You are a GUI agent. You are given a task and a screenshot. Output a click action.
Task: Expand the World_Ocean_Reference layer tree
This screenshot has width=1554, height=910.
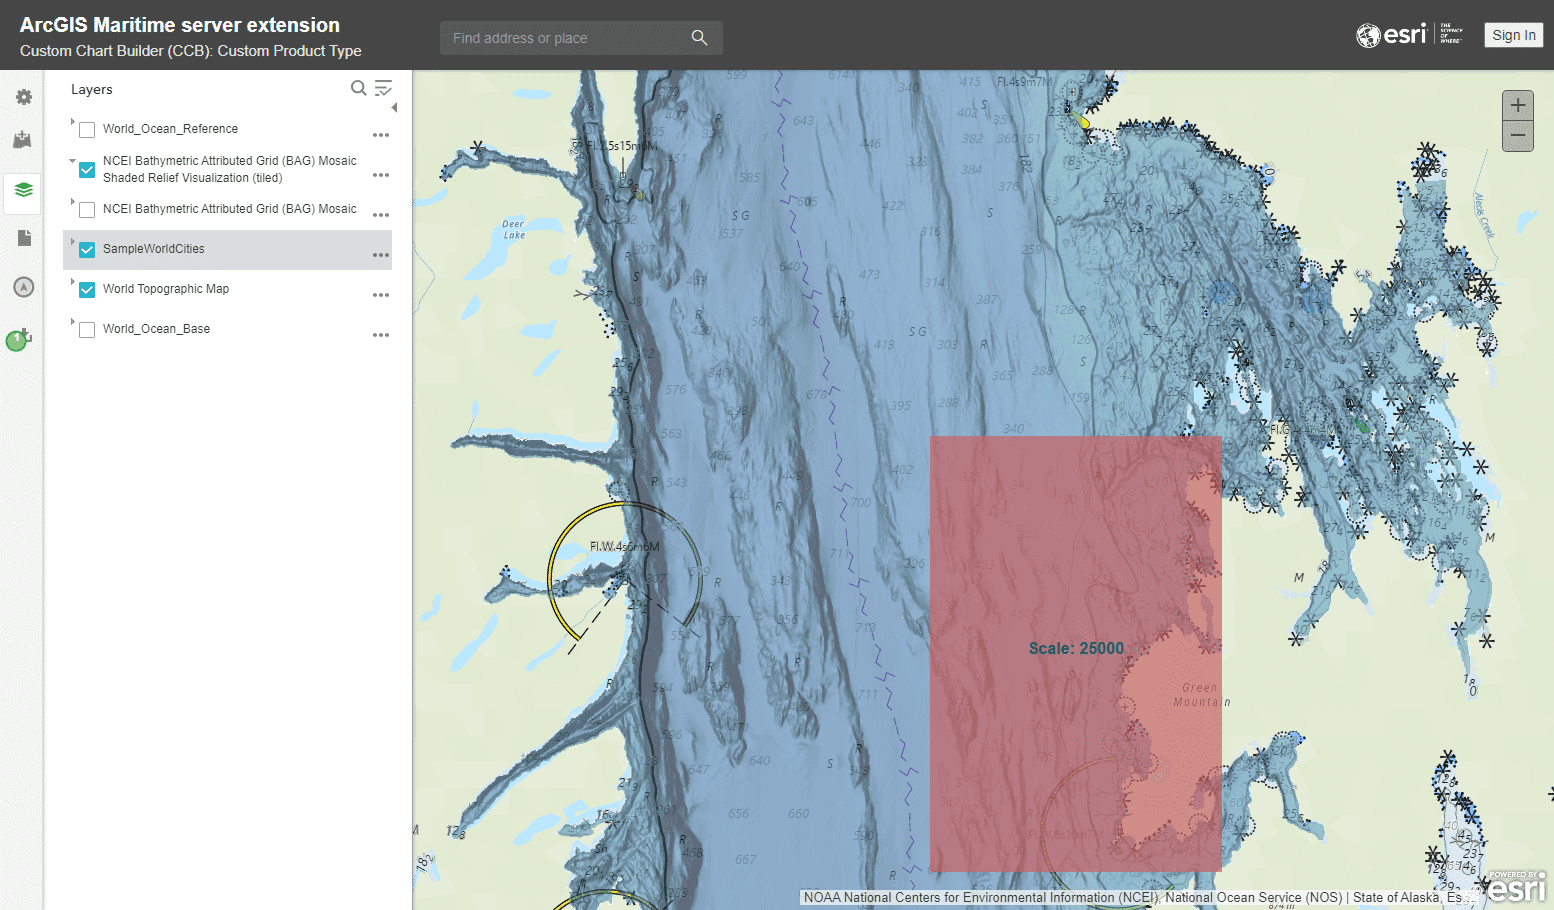coord(72,121)
